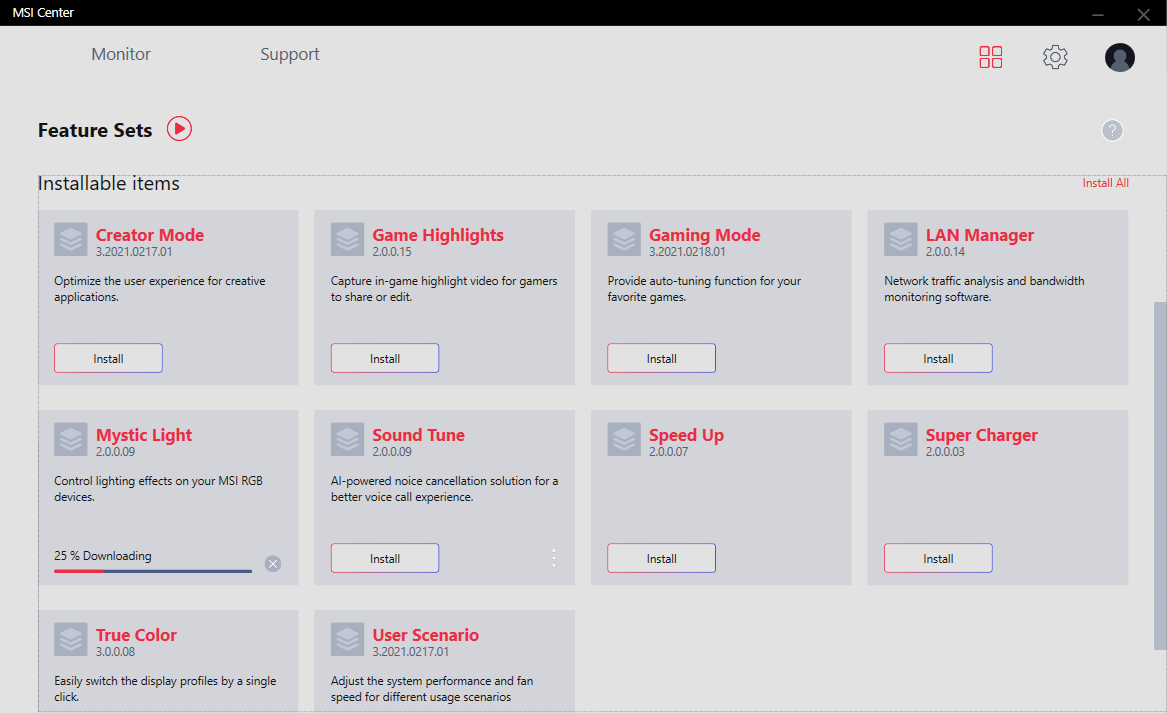Screen dimensions: 1167x713
Task: Install Super Charger
Action: 938,558
